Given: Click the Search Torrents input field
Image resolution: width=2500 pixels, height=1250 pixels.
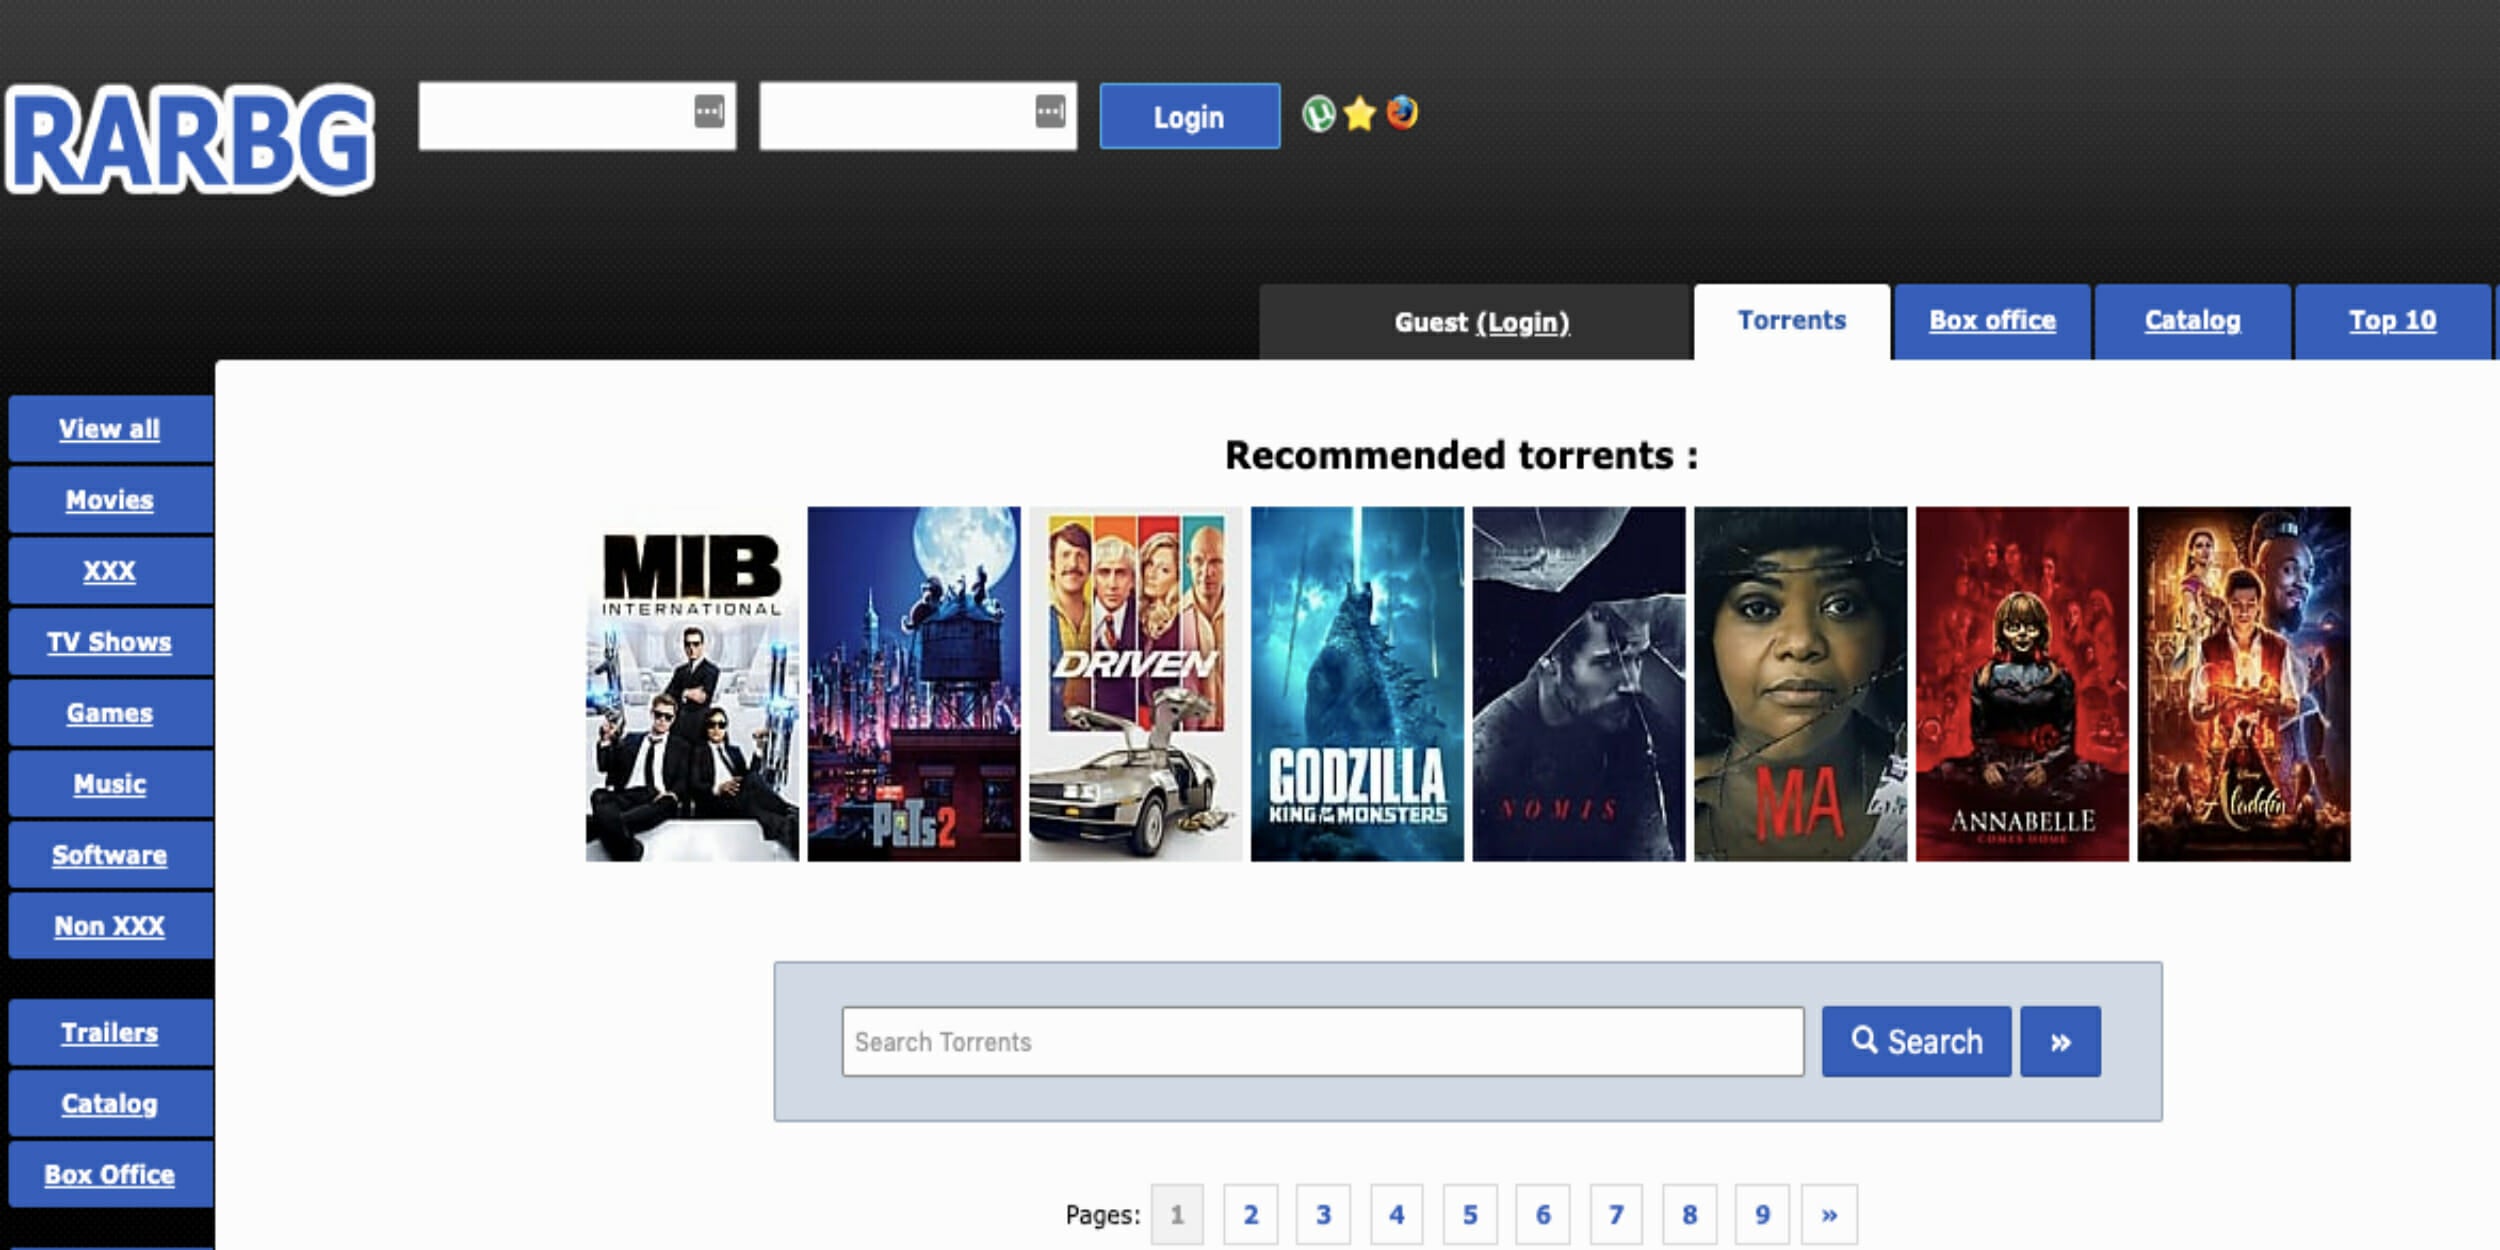Looking at the screenshot, I should tap(1323, 1042).
